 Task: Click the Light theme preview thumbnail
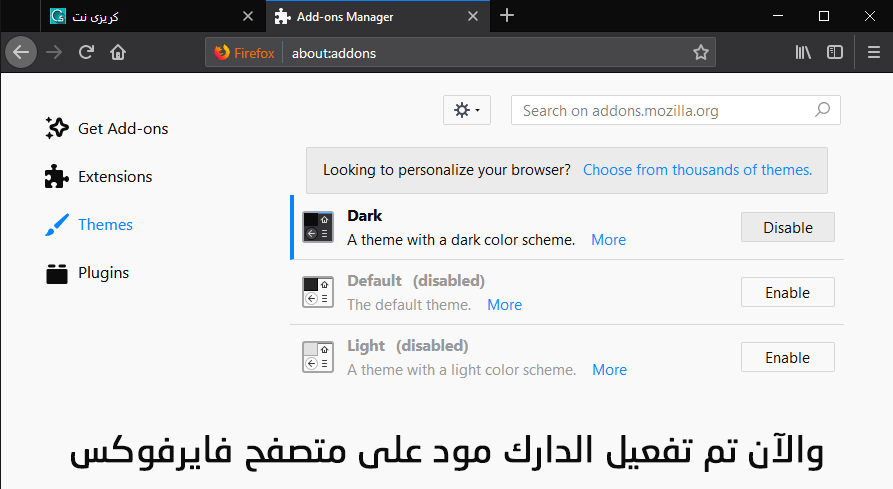click(x=318, y=357)
